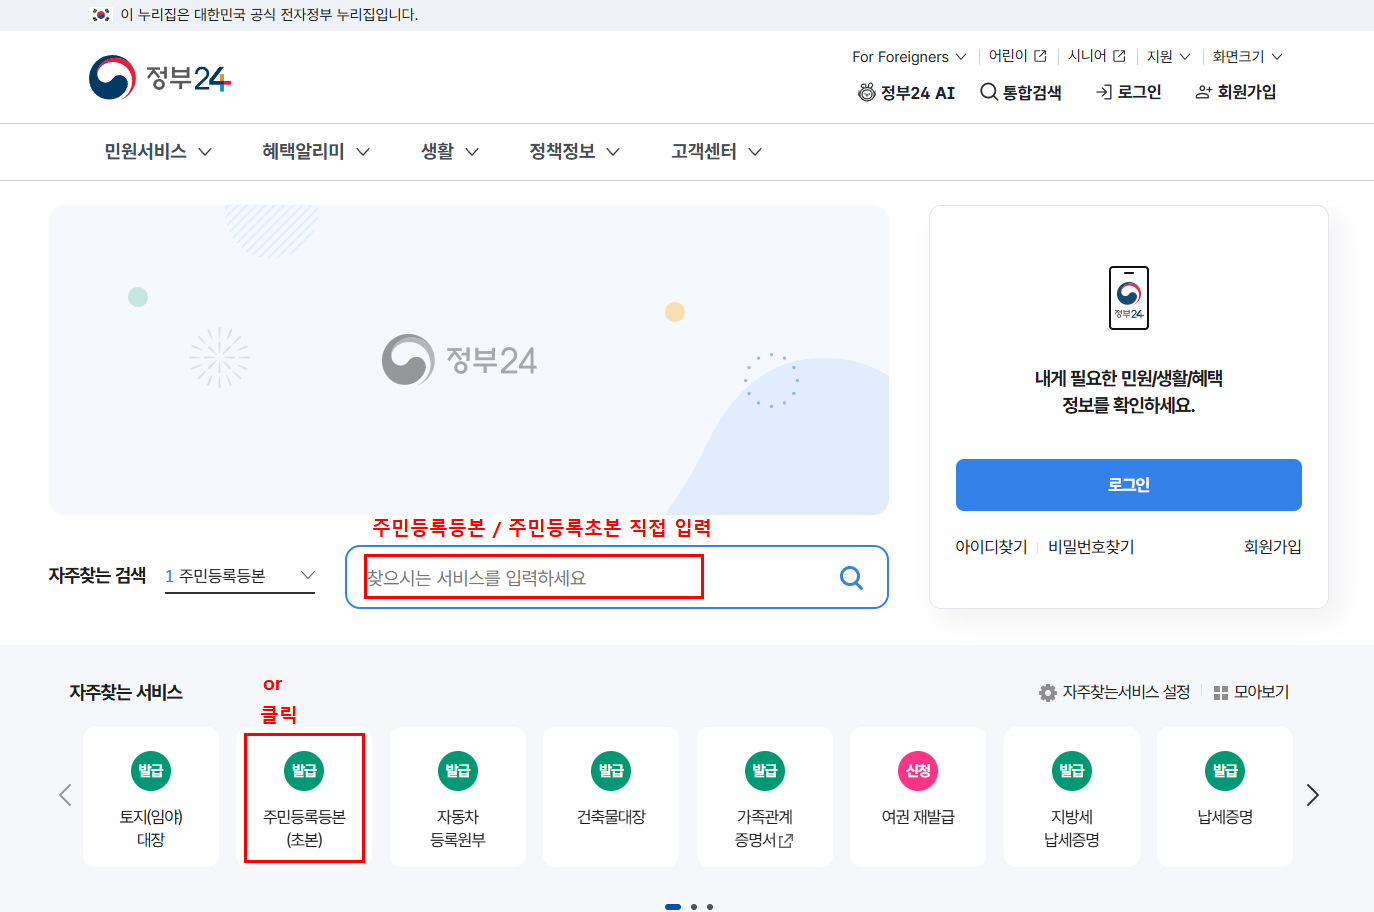1374x912 pixels.
Task: Select the second carousel page indicator
Action: [x=694, y=907]
